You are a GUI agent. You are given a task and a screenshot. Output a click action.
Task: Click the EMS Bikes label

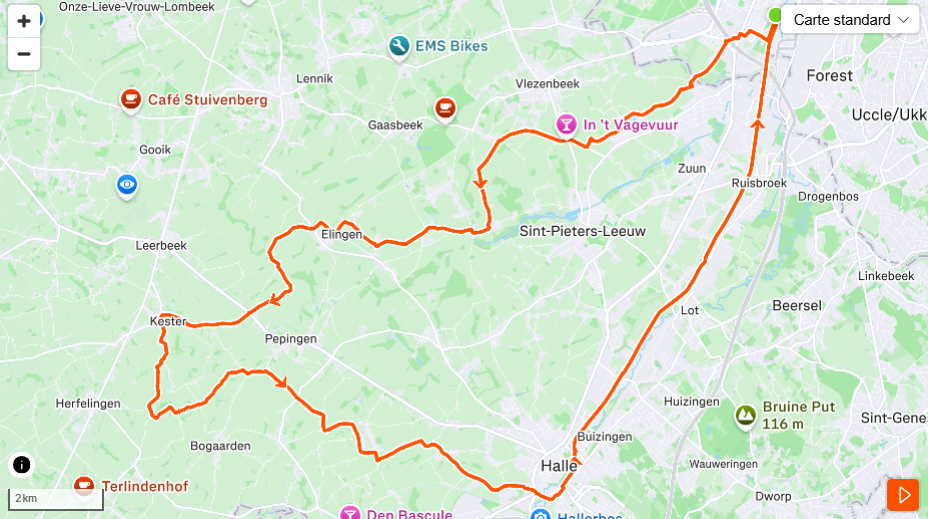[x=452, y=46]
